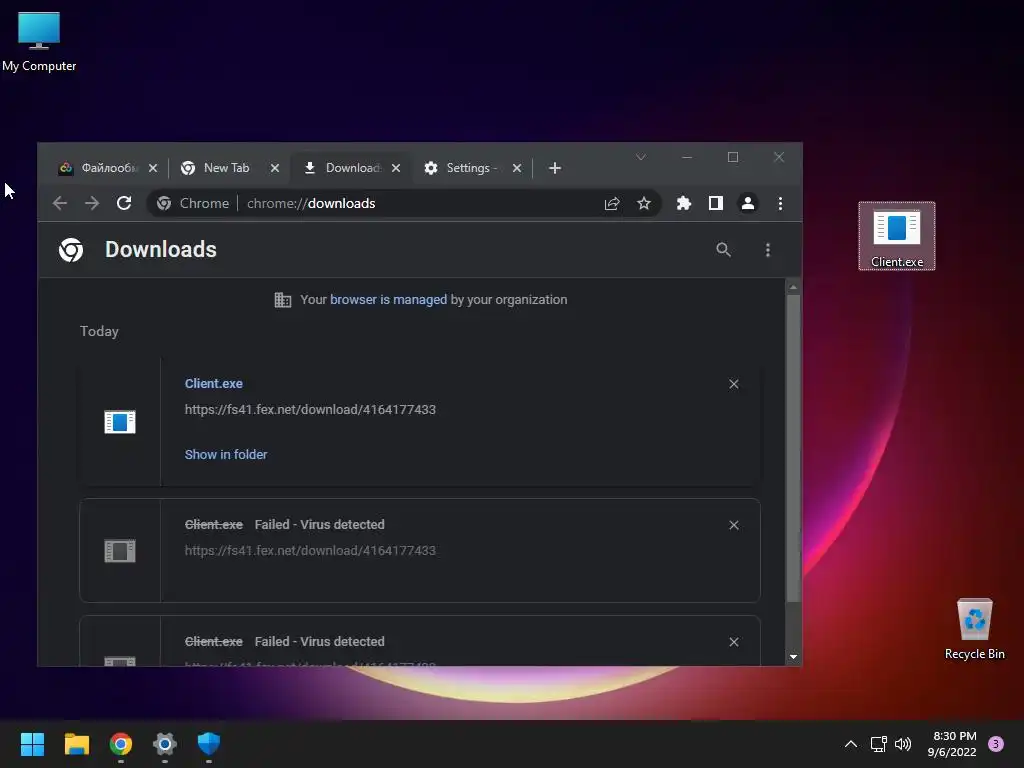1024x768 pixels.
Task: Select the Client.exe desktop icon
Action: (897, 236)
